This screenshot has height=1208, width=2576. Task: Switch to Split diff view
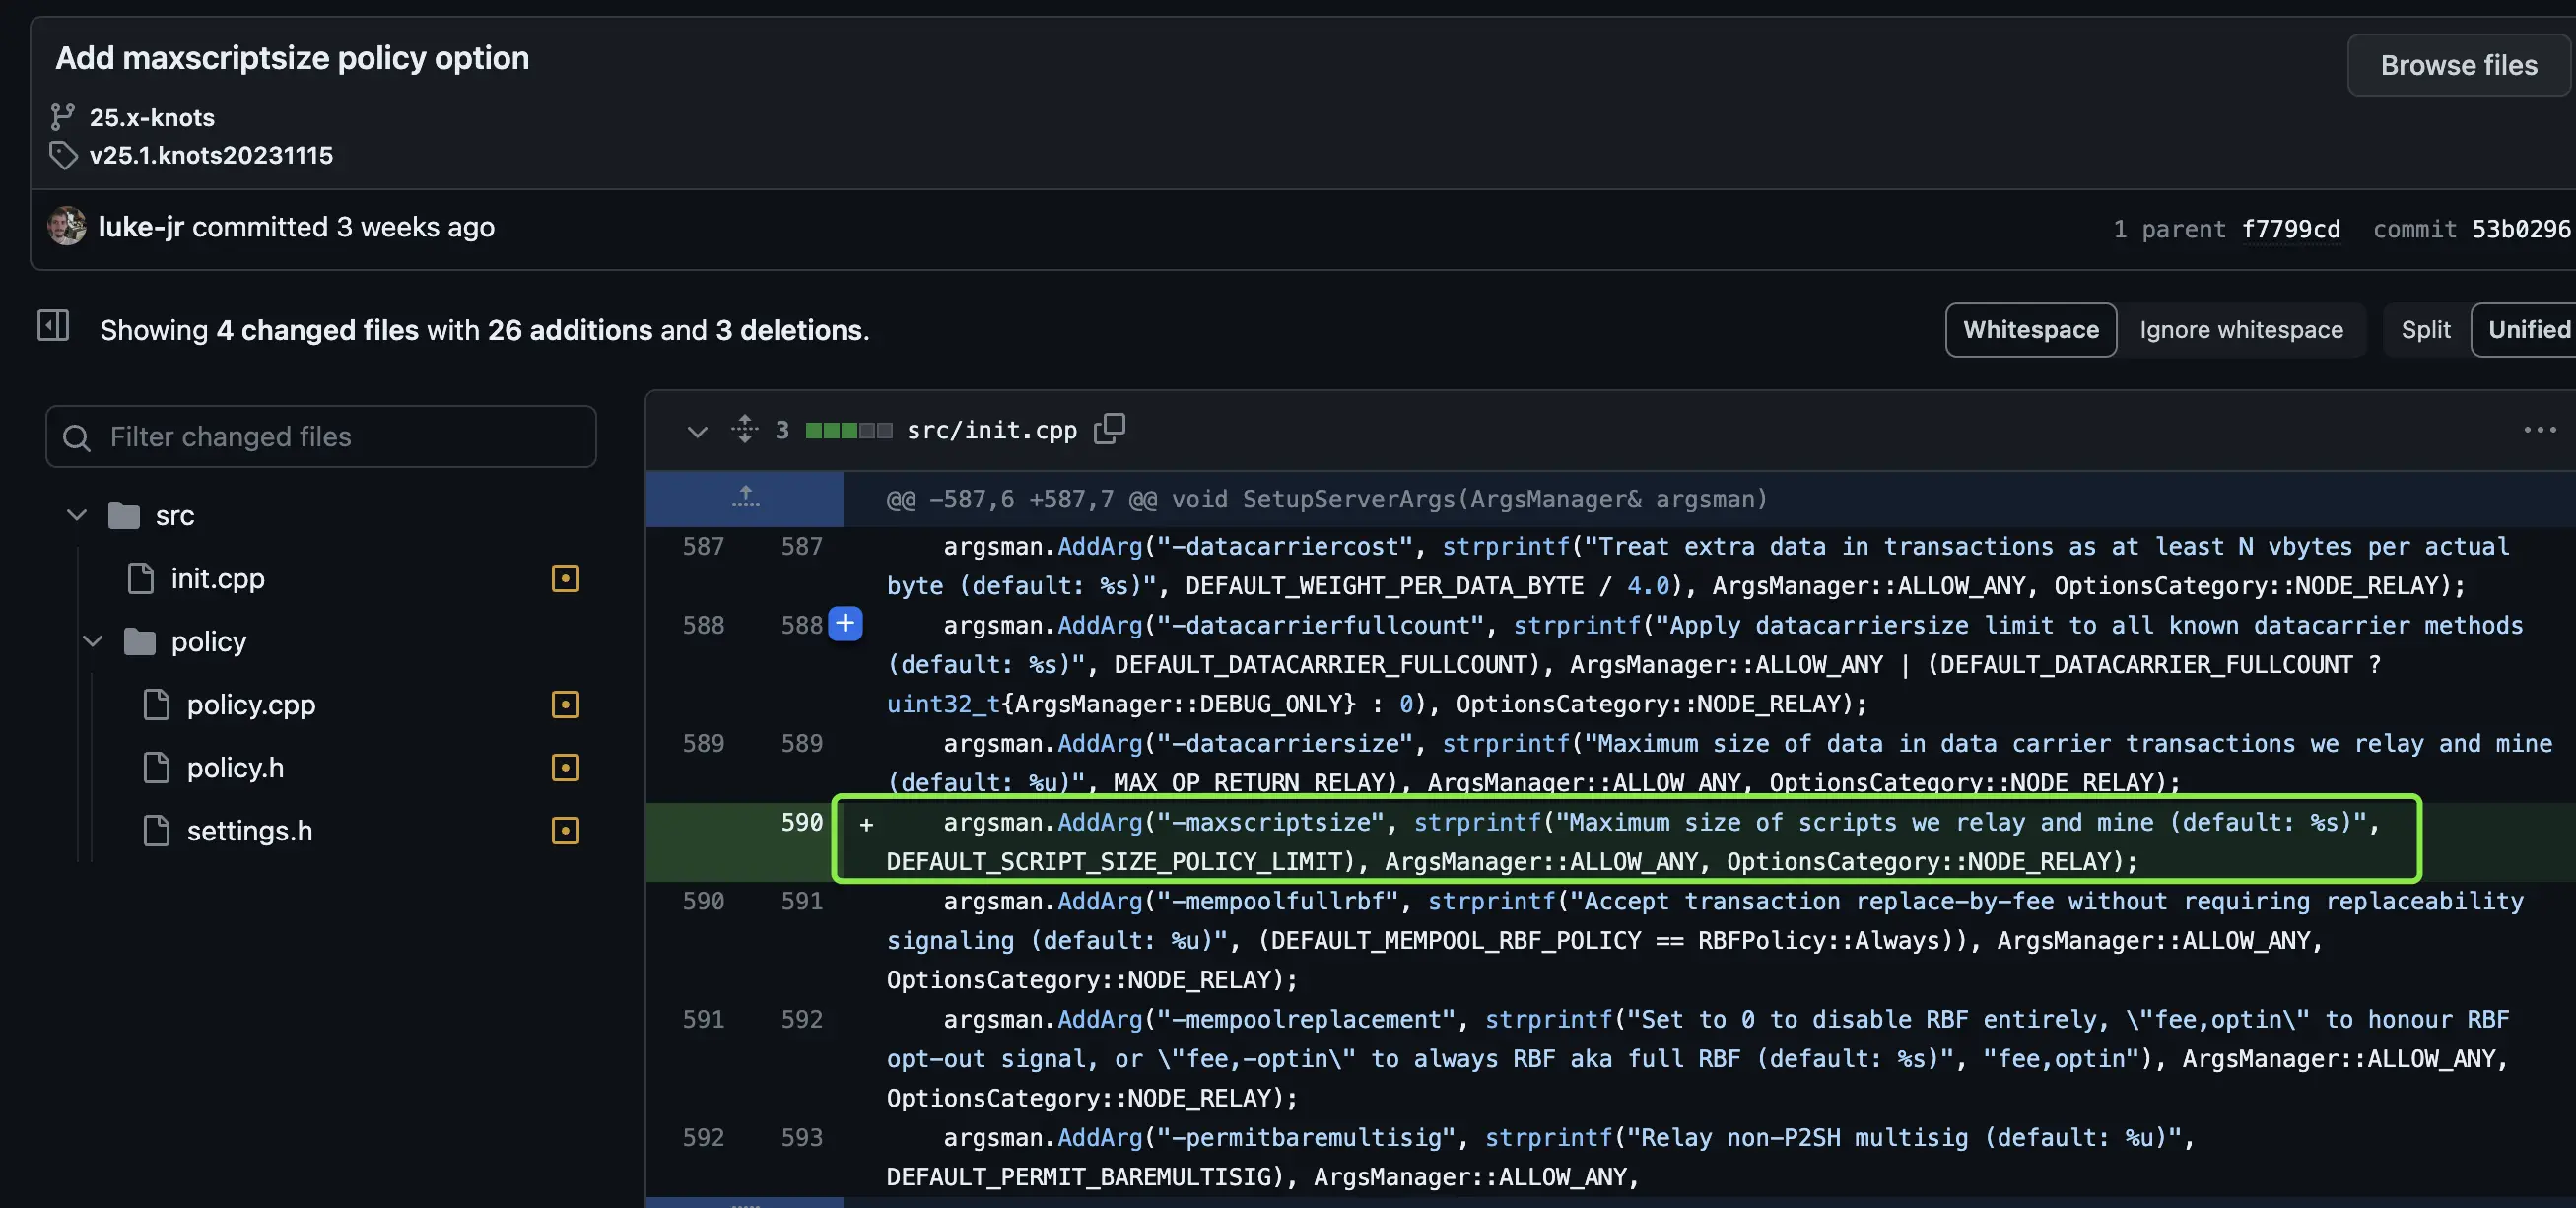[2425, 330]
